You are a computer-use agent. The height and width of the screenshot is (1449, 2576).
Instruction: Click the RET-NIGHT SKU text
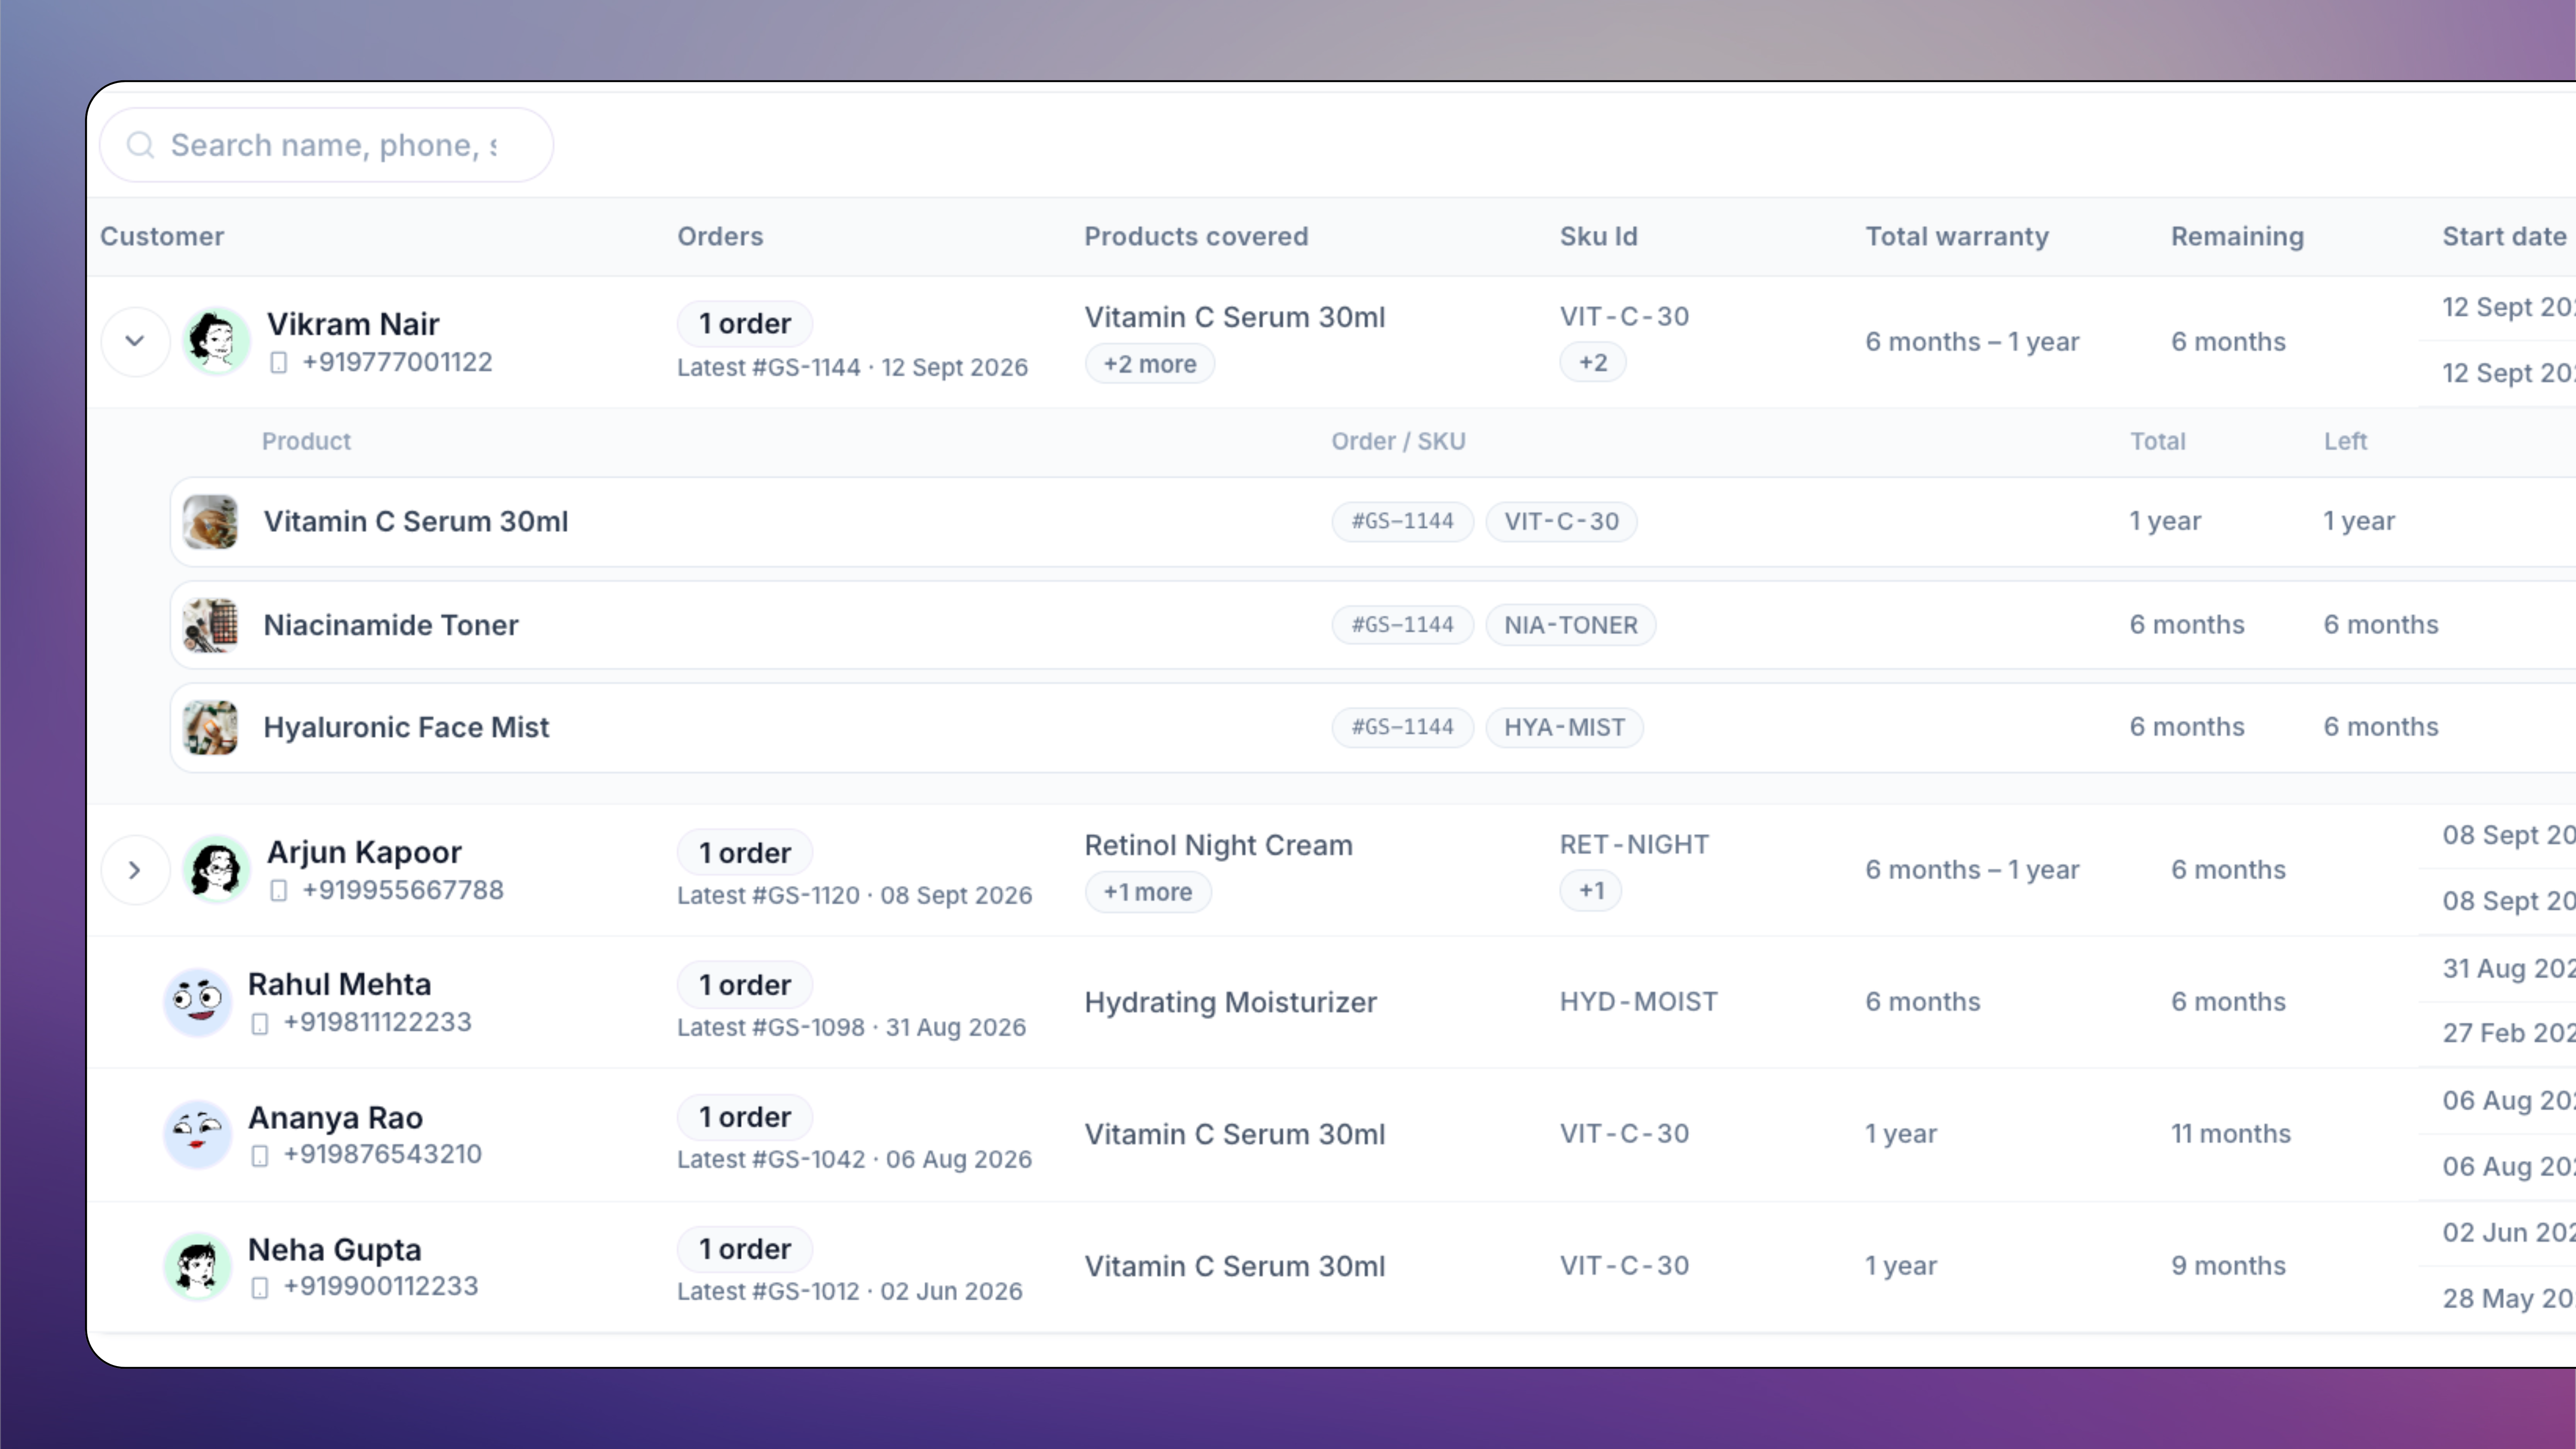(1634, 845)
